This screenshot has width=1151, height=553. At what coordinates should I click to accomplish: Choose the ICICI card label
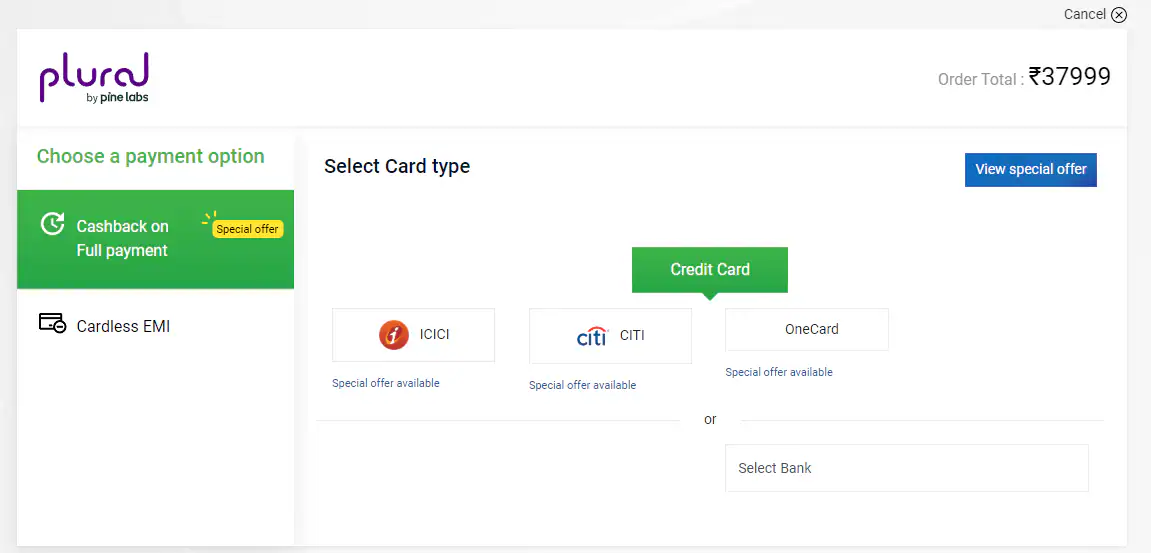(x=435, y=334)
